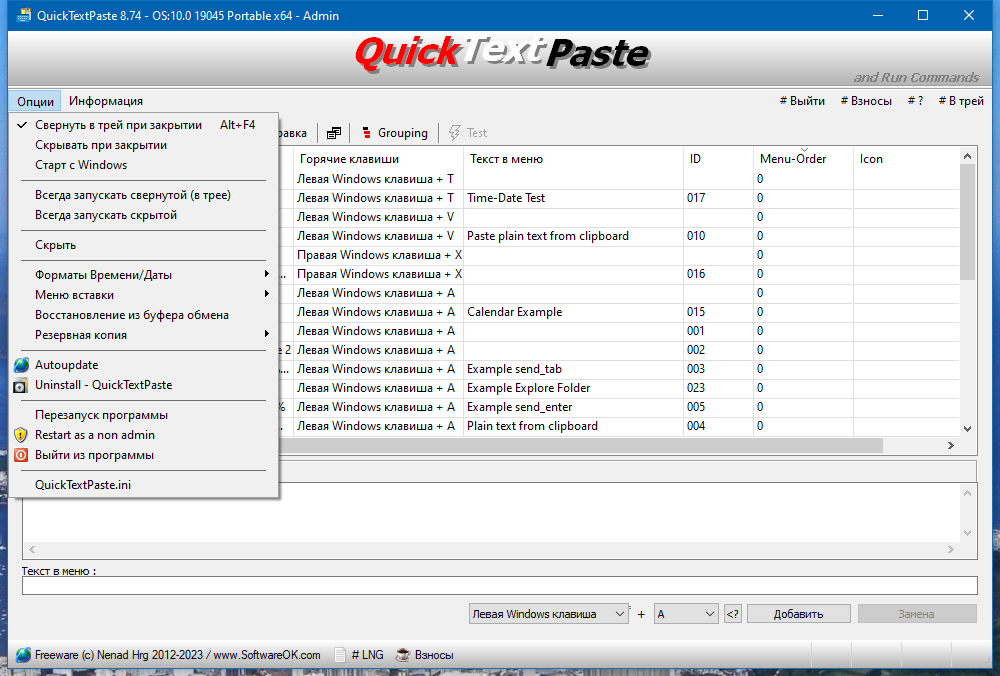Click the Текст в меню input field
1000x676 pixels.
point(499,585)
